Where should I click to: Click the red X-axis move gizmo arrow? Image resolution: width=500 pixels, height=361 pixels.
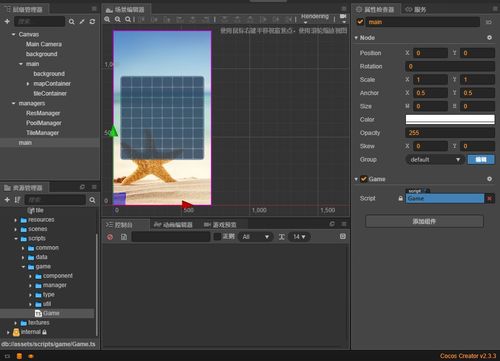click(x=187, y=204)
